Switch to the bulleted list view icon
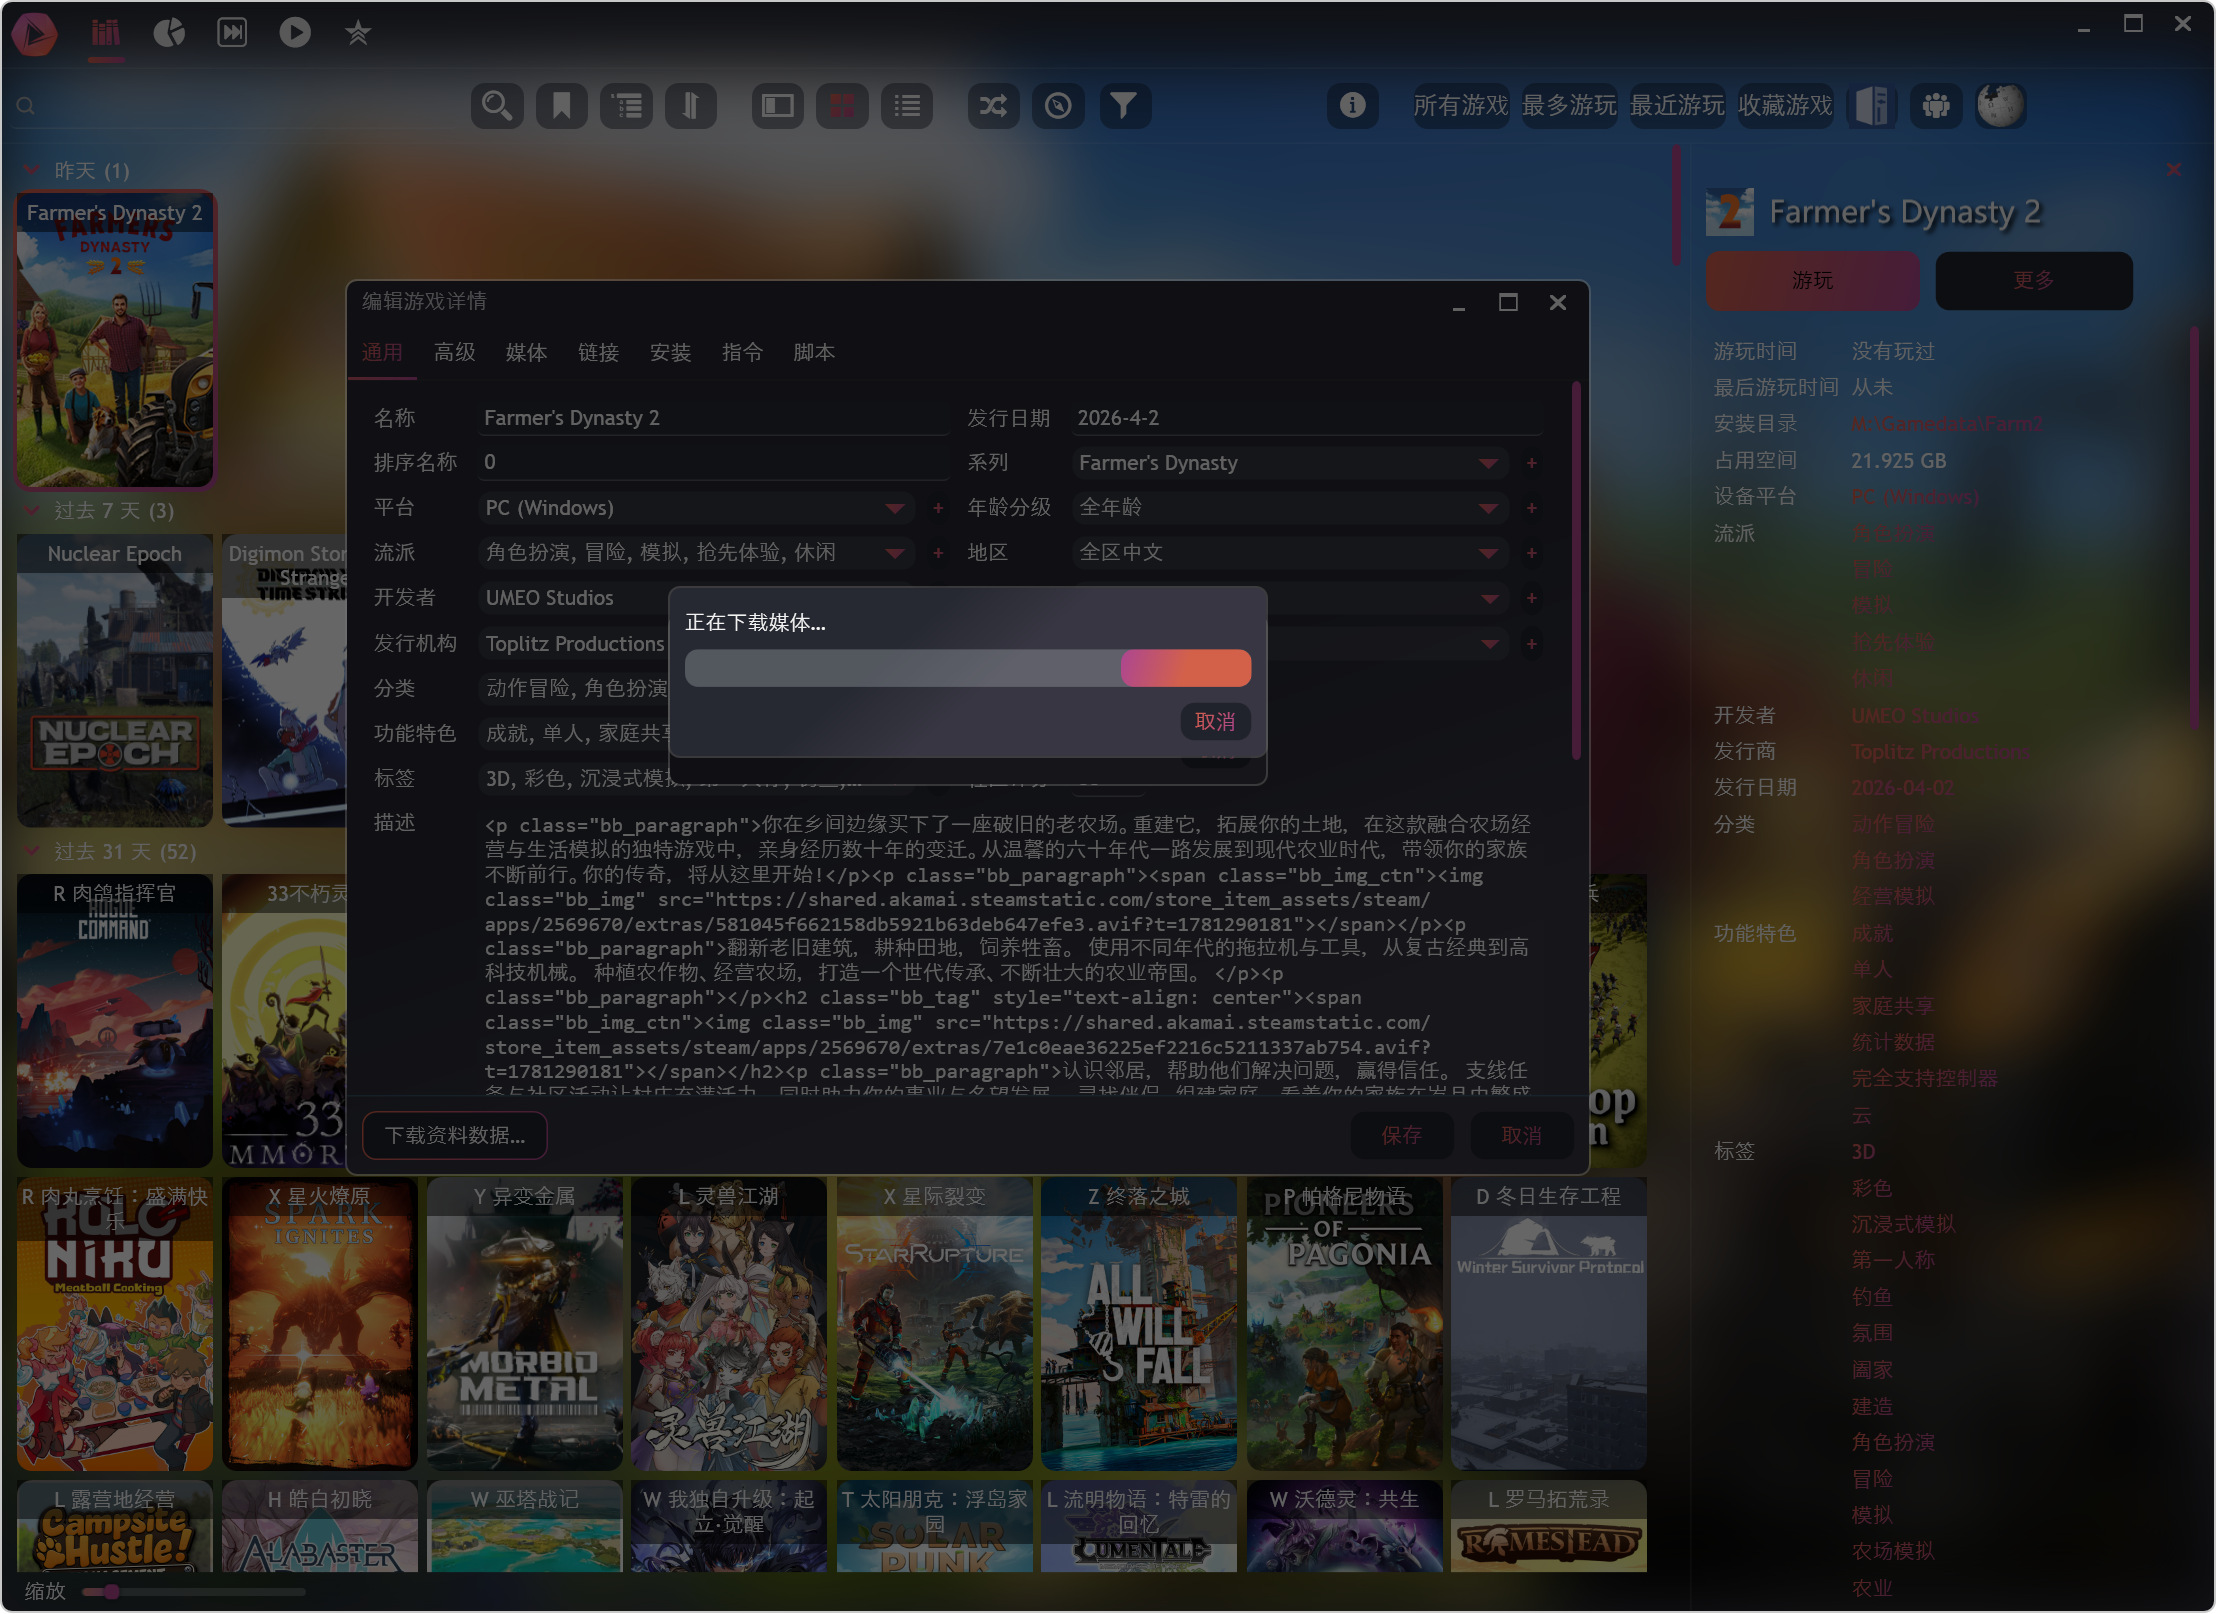Screen dimensions: 2216x1614 (x=906, y=105)
